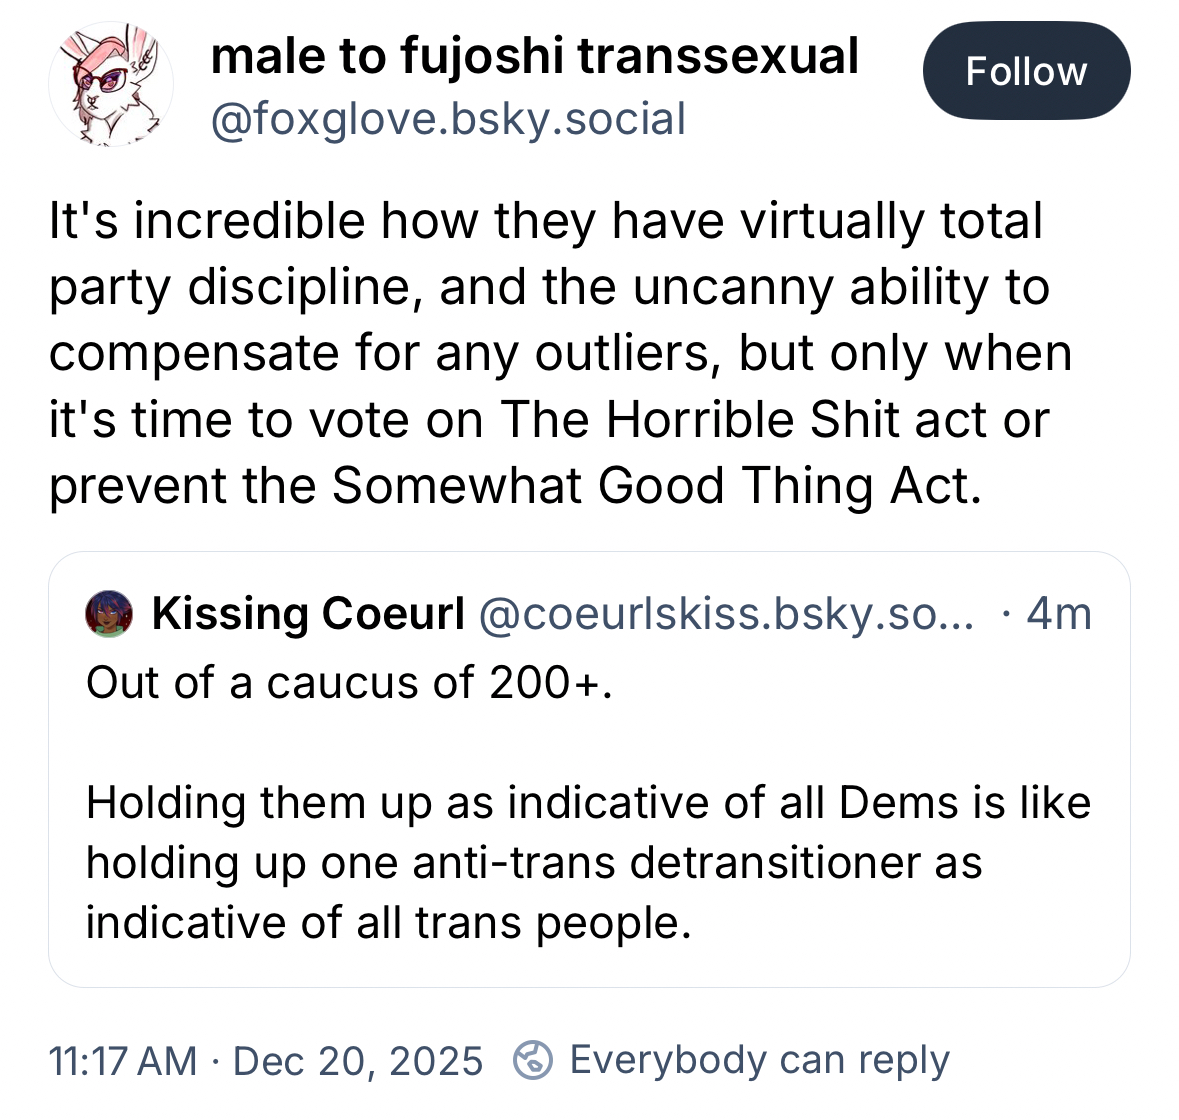Click the @foxglove.bsky.social handle
The image size is (1179, 1120).
pyautogui.click(x=448, y=119)
